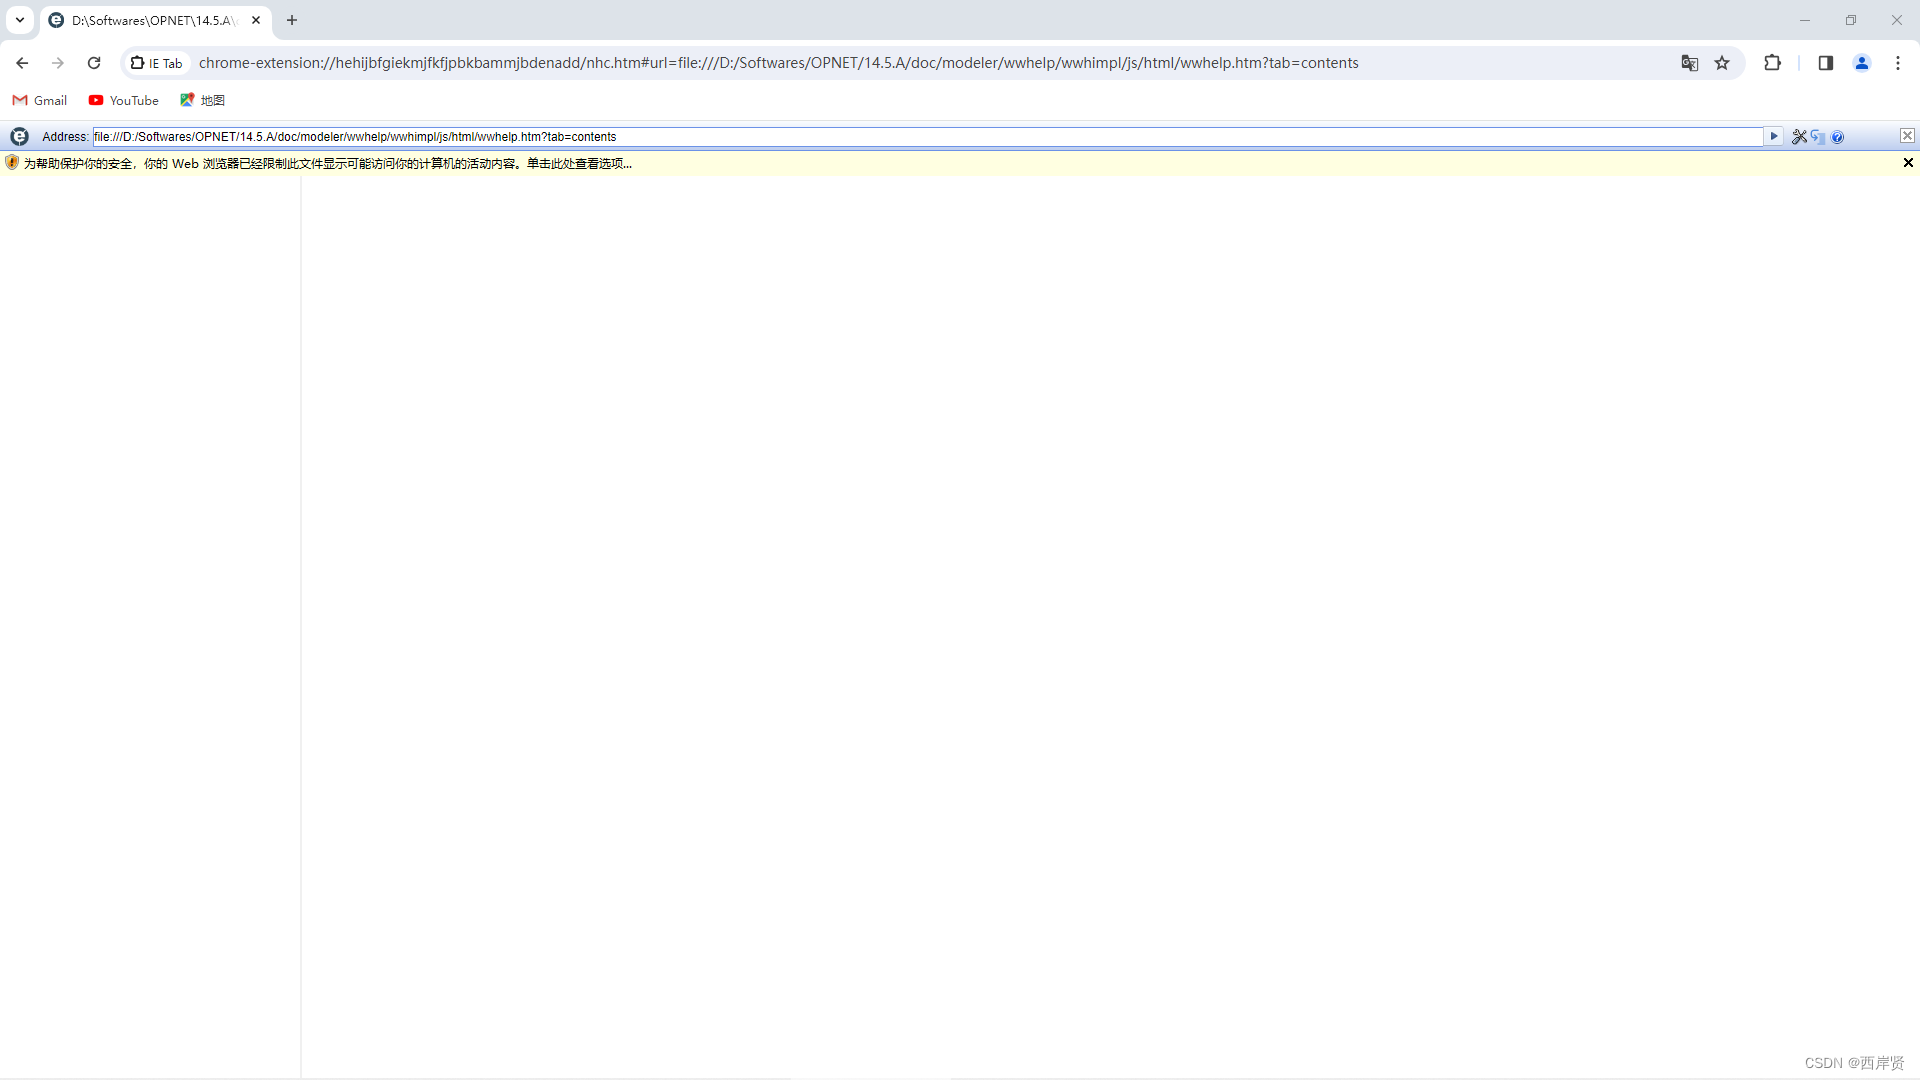
Task: Click the IE Tab logo beside Address
Action: (x=19, y=137)
